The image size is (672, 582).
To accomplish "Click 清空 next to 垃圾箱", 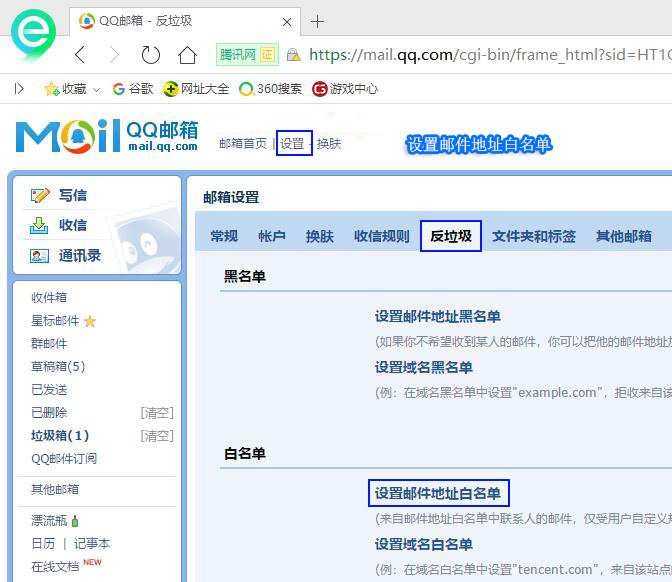I will pos(157,436).
